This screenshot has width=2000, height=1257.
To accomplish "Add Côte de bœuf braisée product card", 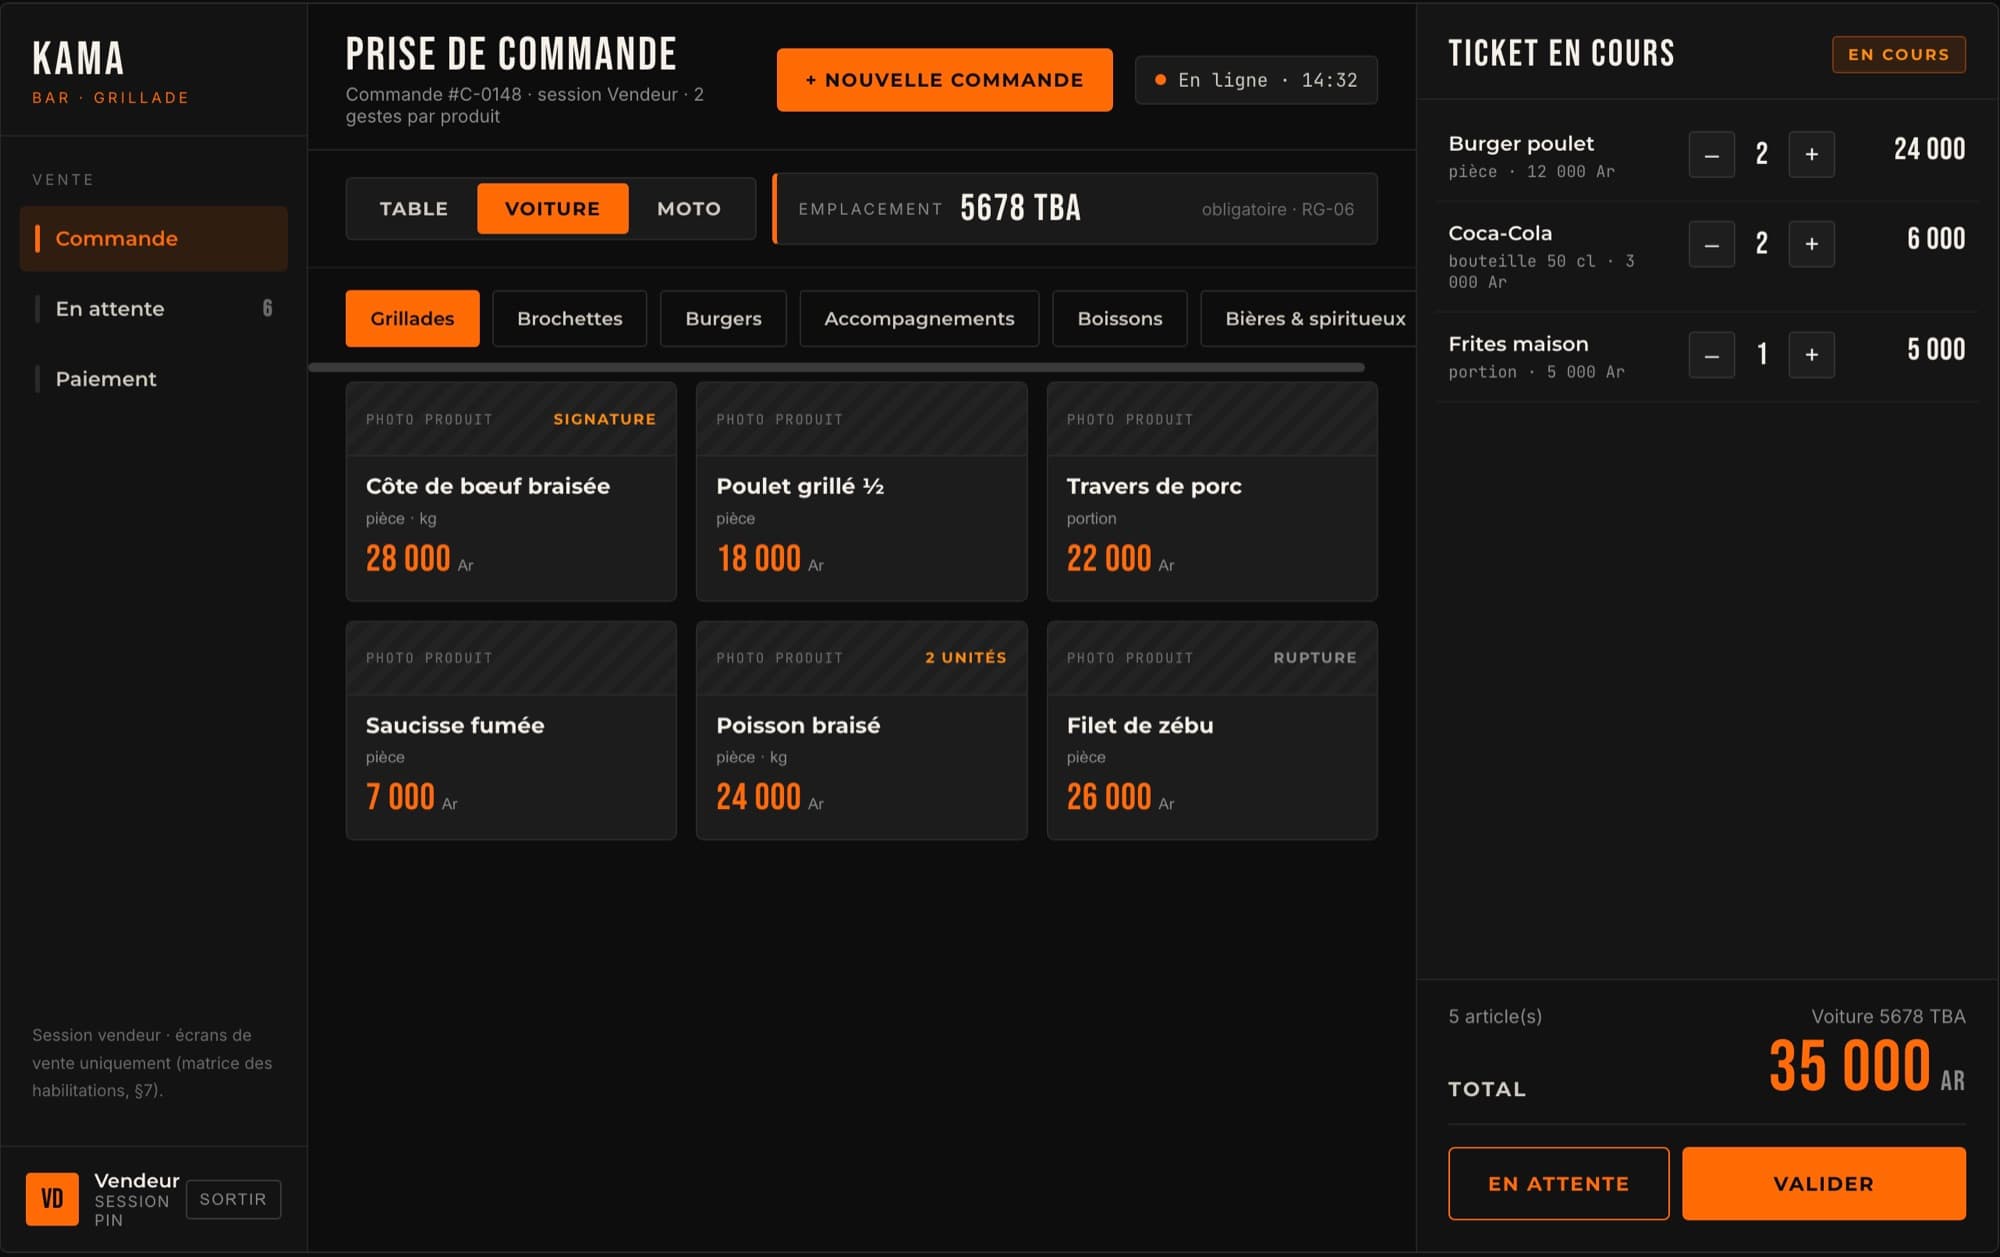I will click(511, 491).
